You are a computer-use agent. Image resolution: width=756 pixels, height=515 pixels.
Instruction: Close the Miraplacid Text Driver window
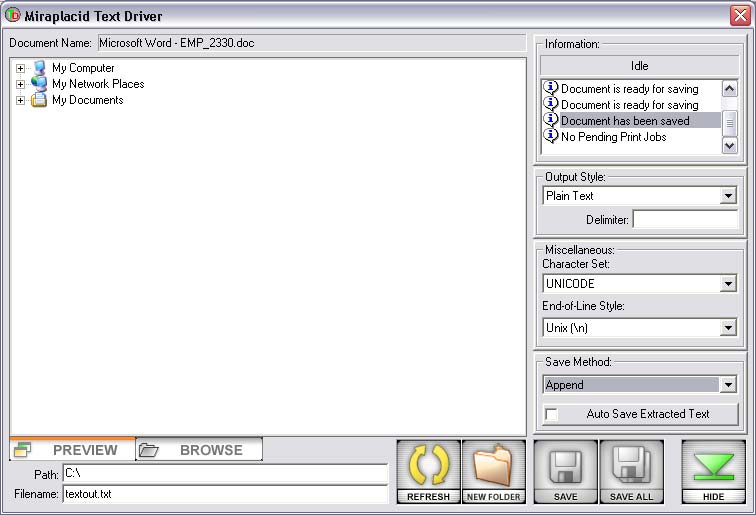click(x=740, y=15)
